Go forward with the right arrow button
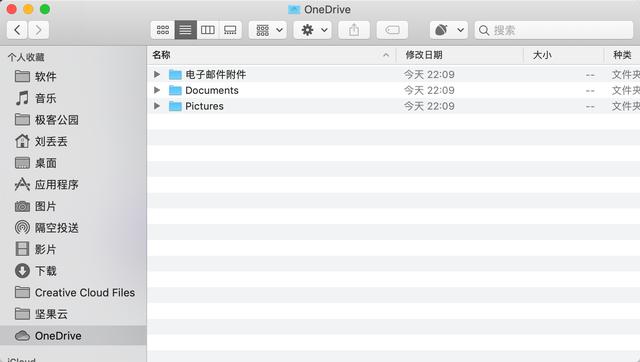 tap(39, 30)
